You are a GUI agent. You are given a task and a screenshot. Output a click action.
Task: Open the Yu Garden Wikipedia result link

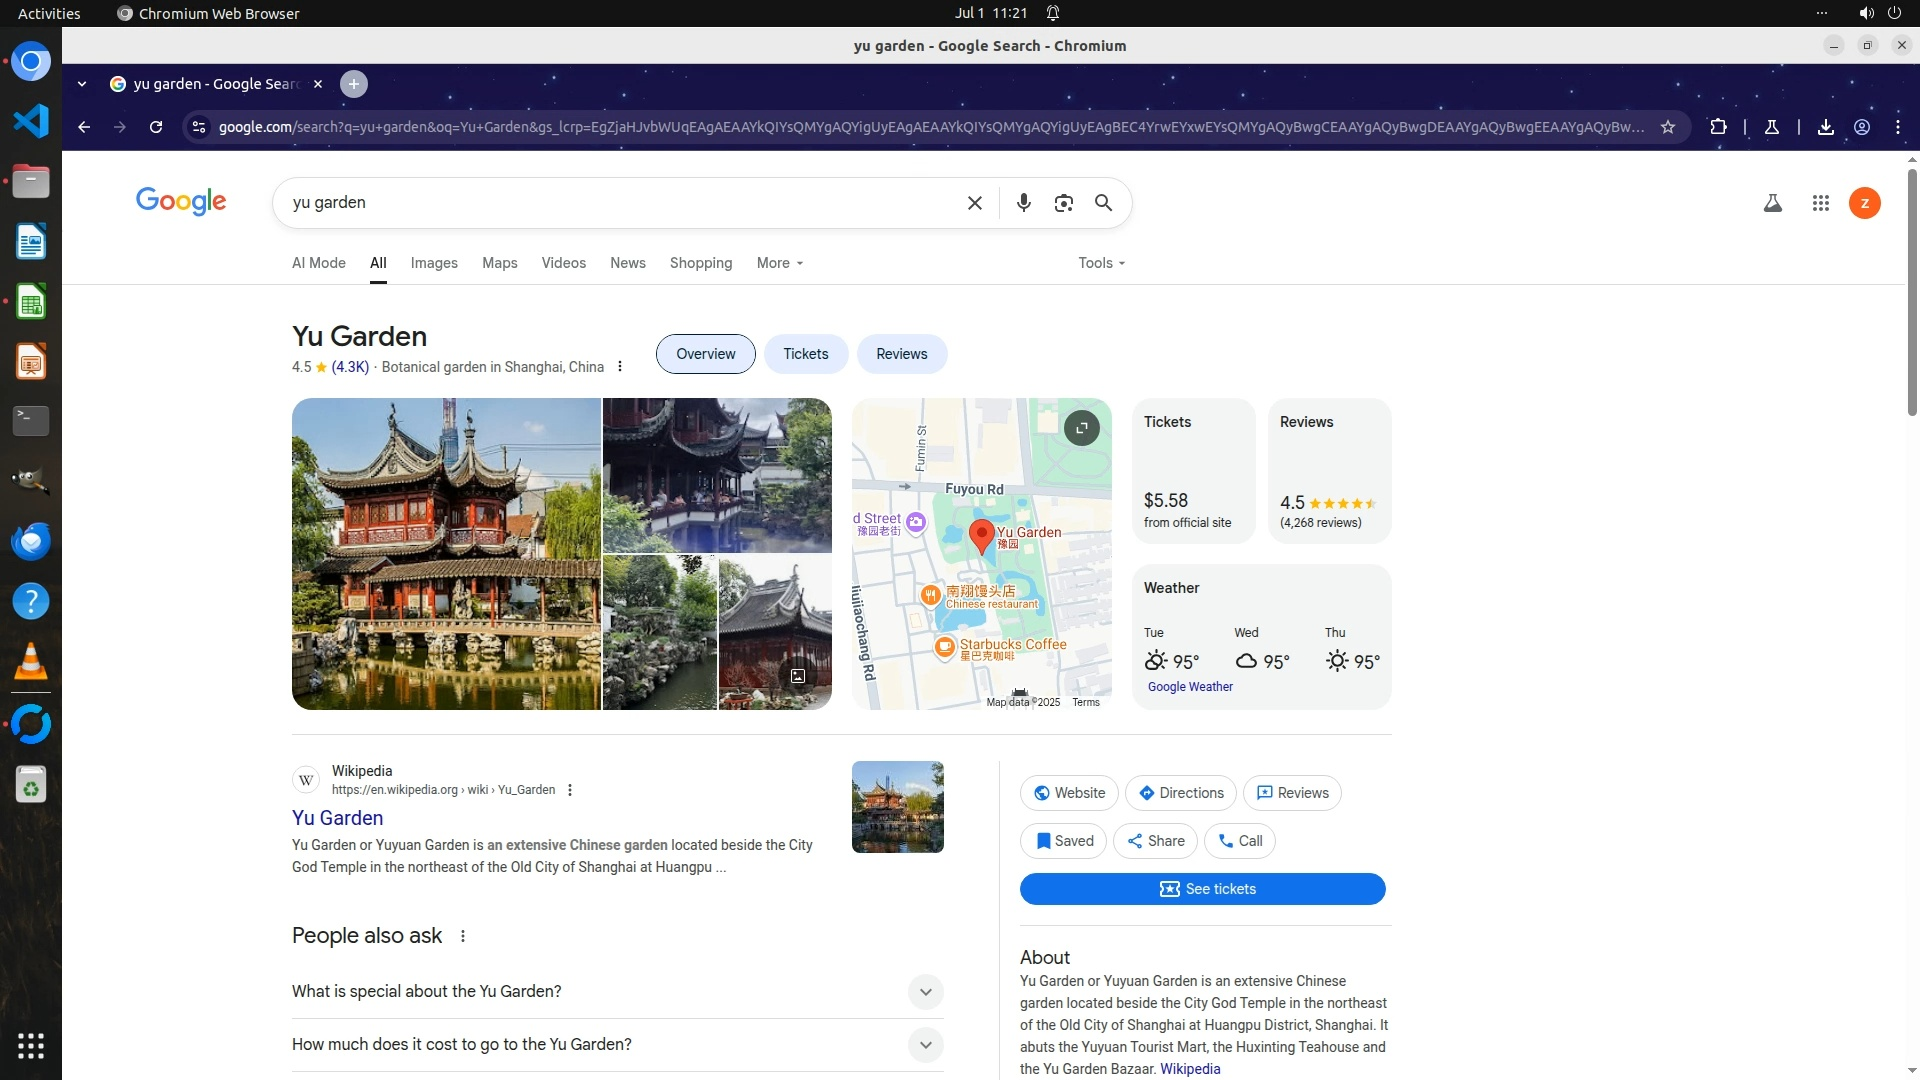pyautogui.click(x=338, y=818)
